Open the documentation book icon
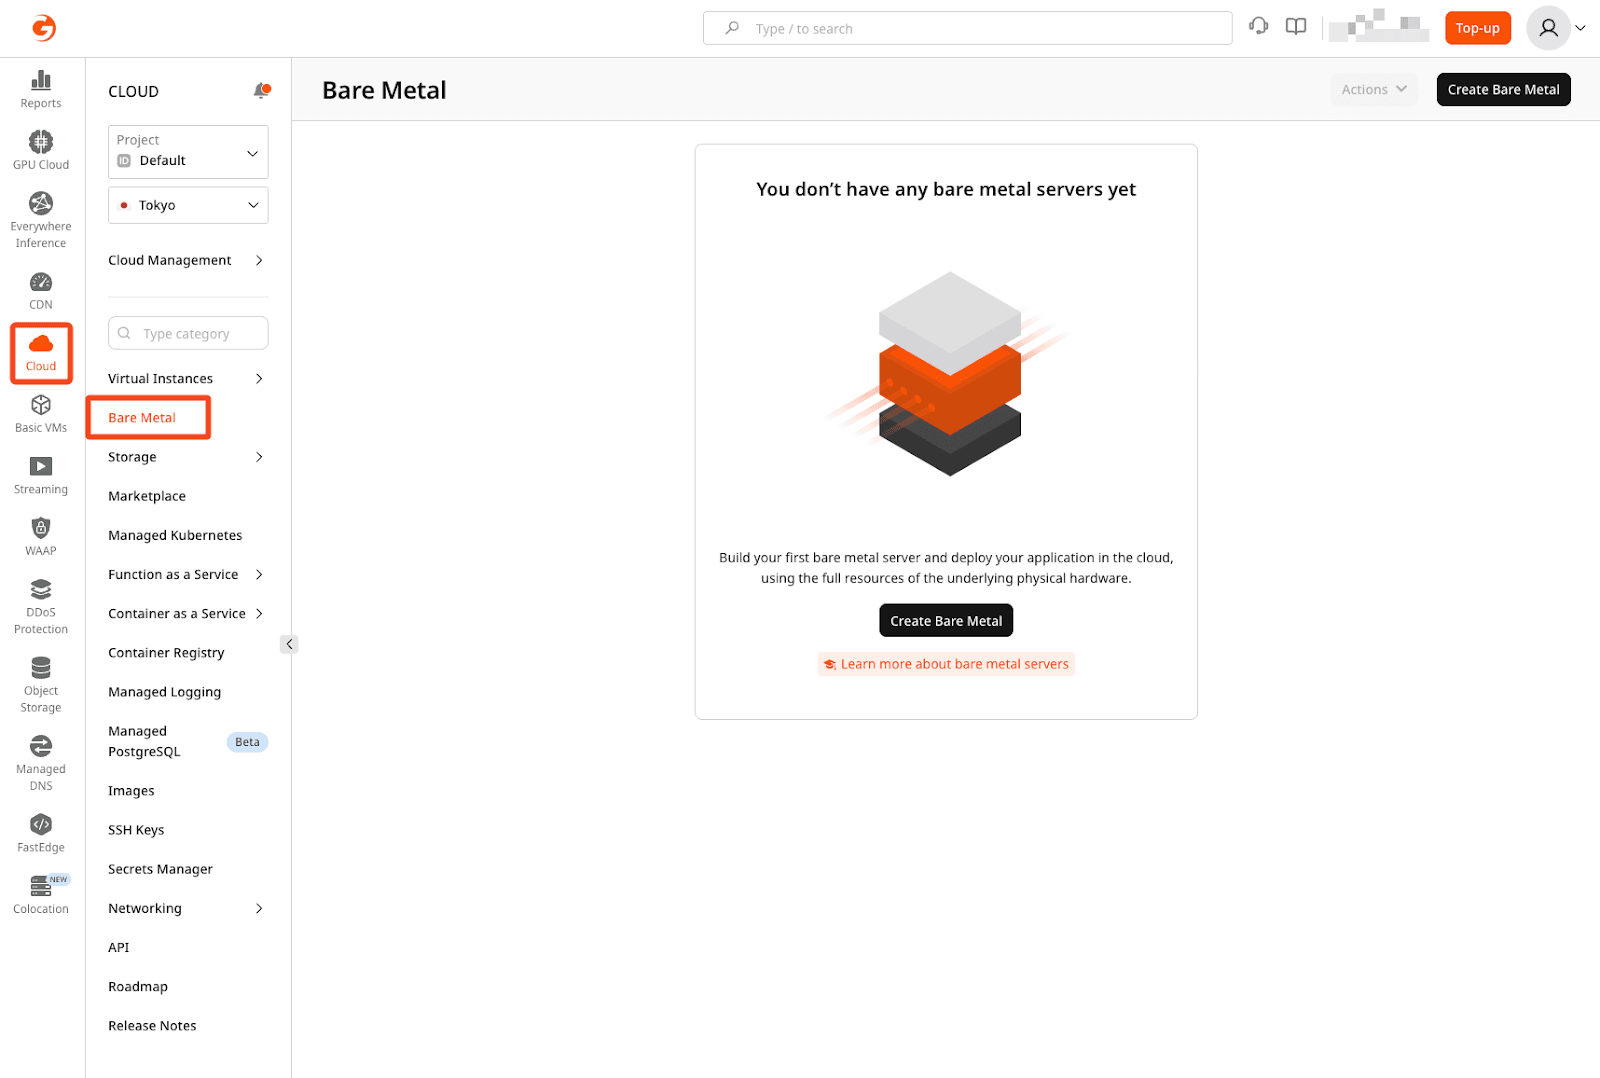 (x=1296, y=27)
